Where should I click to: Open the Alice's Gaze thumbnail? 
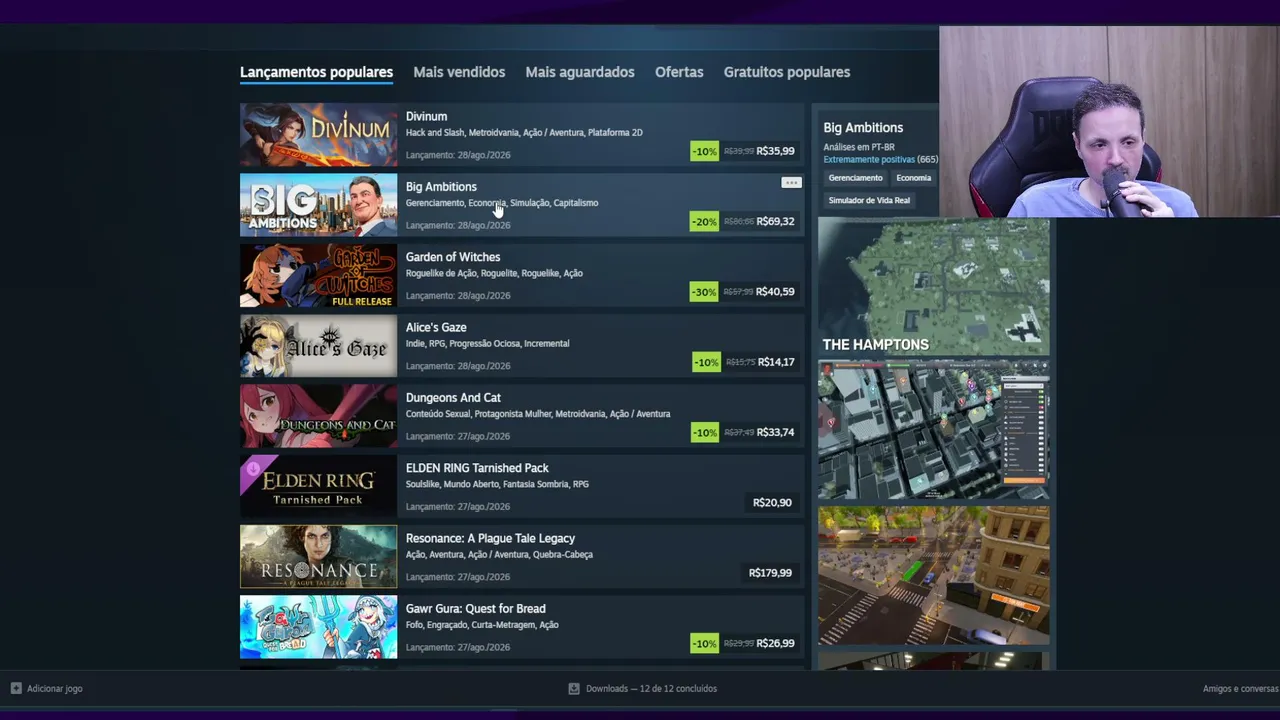318,346
